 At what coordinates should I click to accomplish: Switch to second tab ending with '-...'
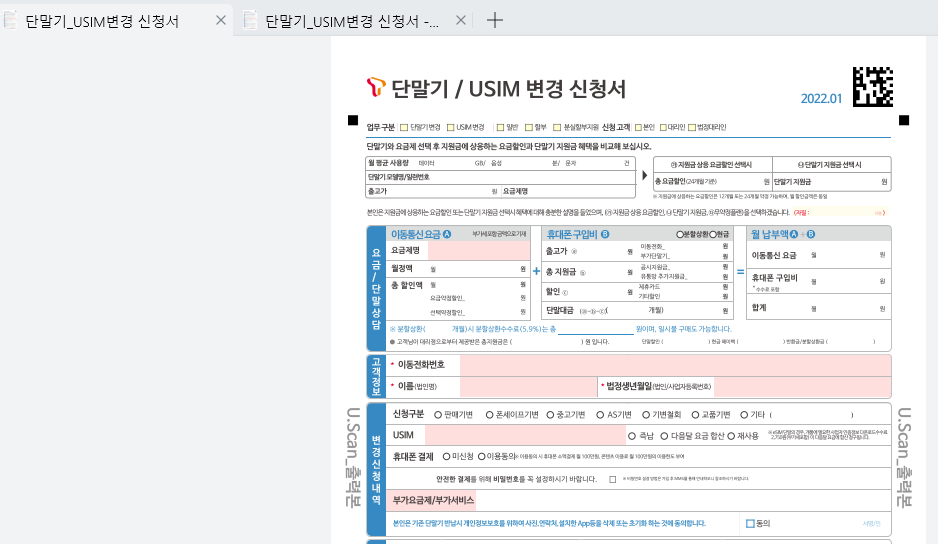352,21
